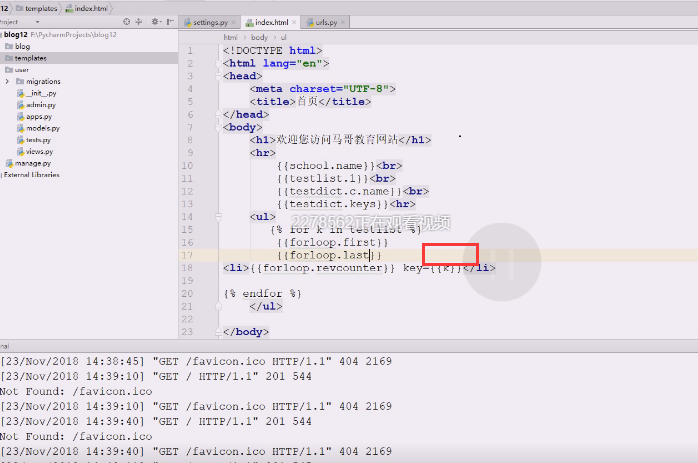Collapse the ul tag fold marker

click(x=219, y=217)
